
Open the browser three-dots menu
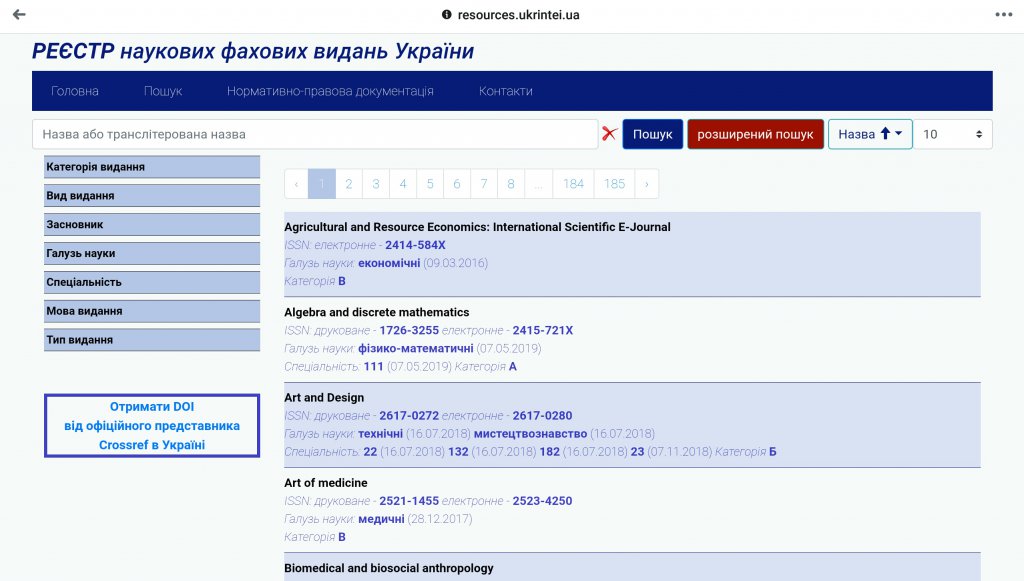coord(1003,14)
